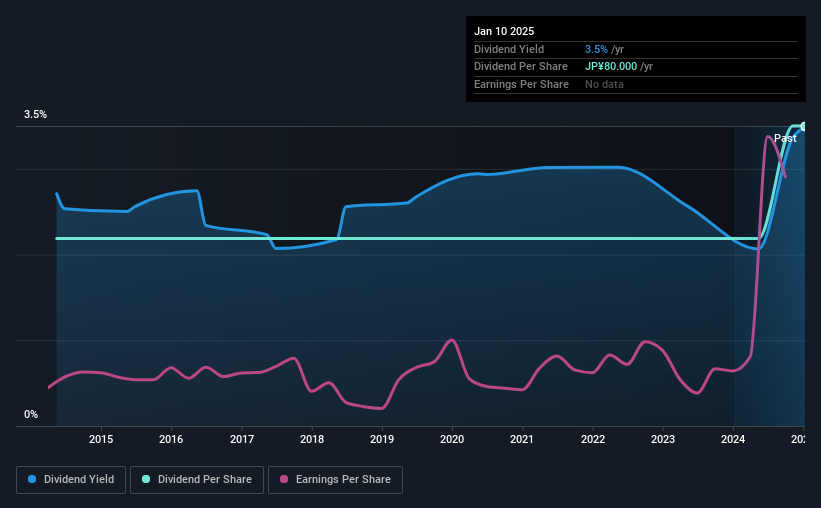Click the 3.5% y-axis label
This screenshot has height=508, width=821.
click(x=35, y=114)
